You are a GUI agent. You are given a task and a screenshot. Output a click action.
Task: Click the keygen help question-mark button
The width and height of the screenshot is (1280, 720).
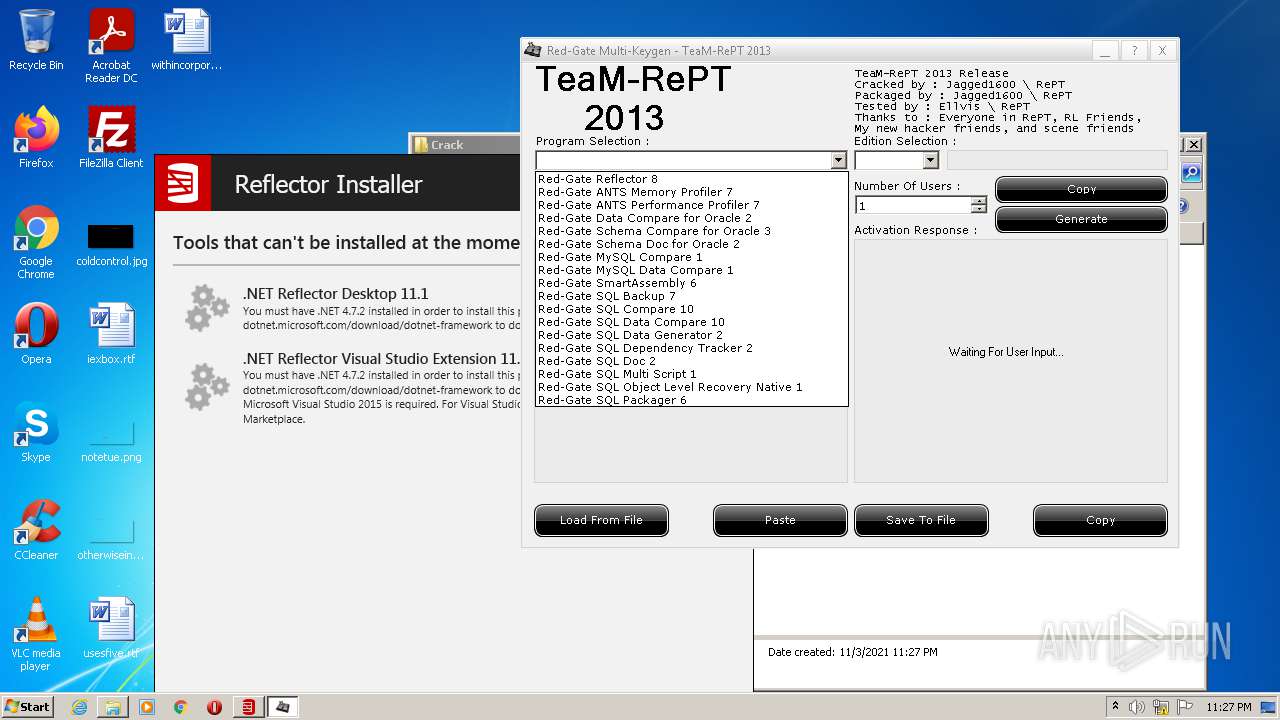click(1133, 50)
